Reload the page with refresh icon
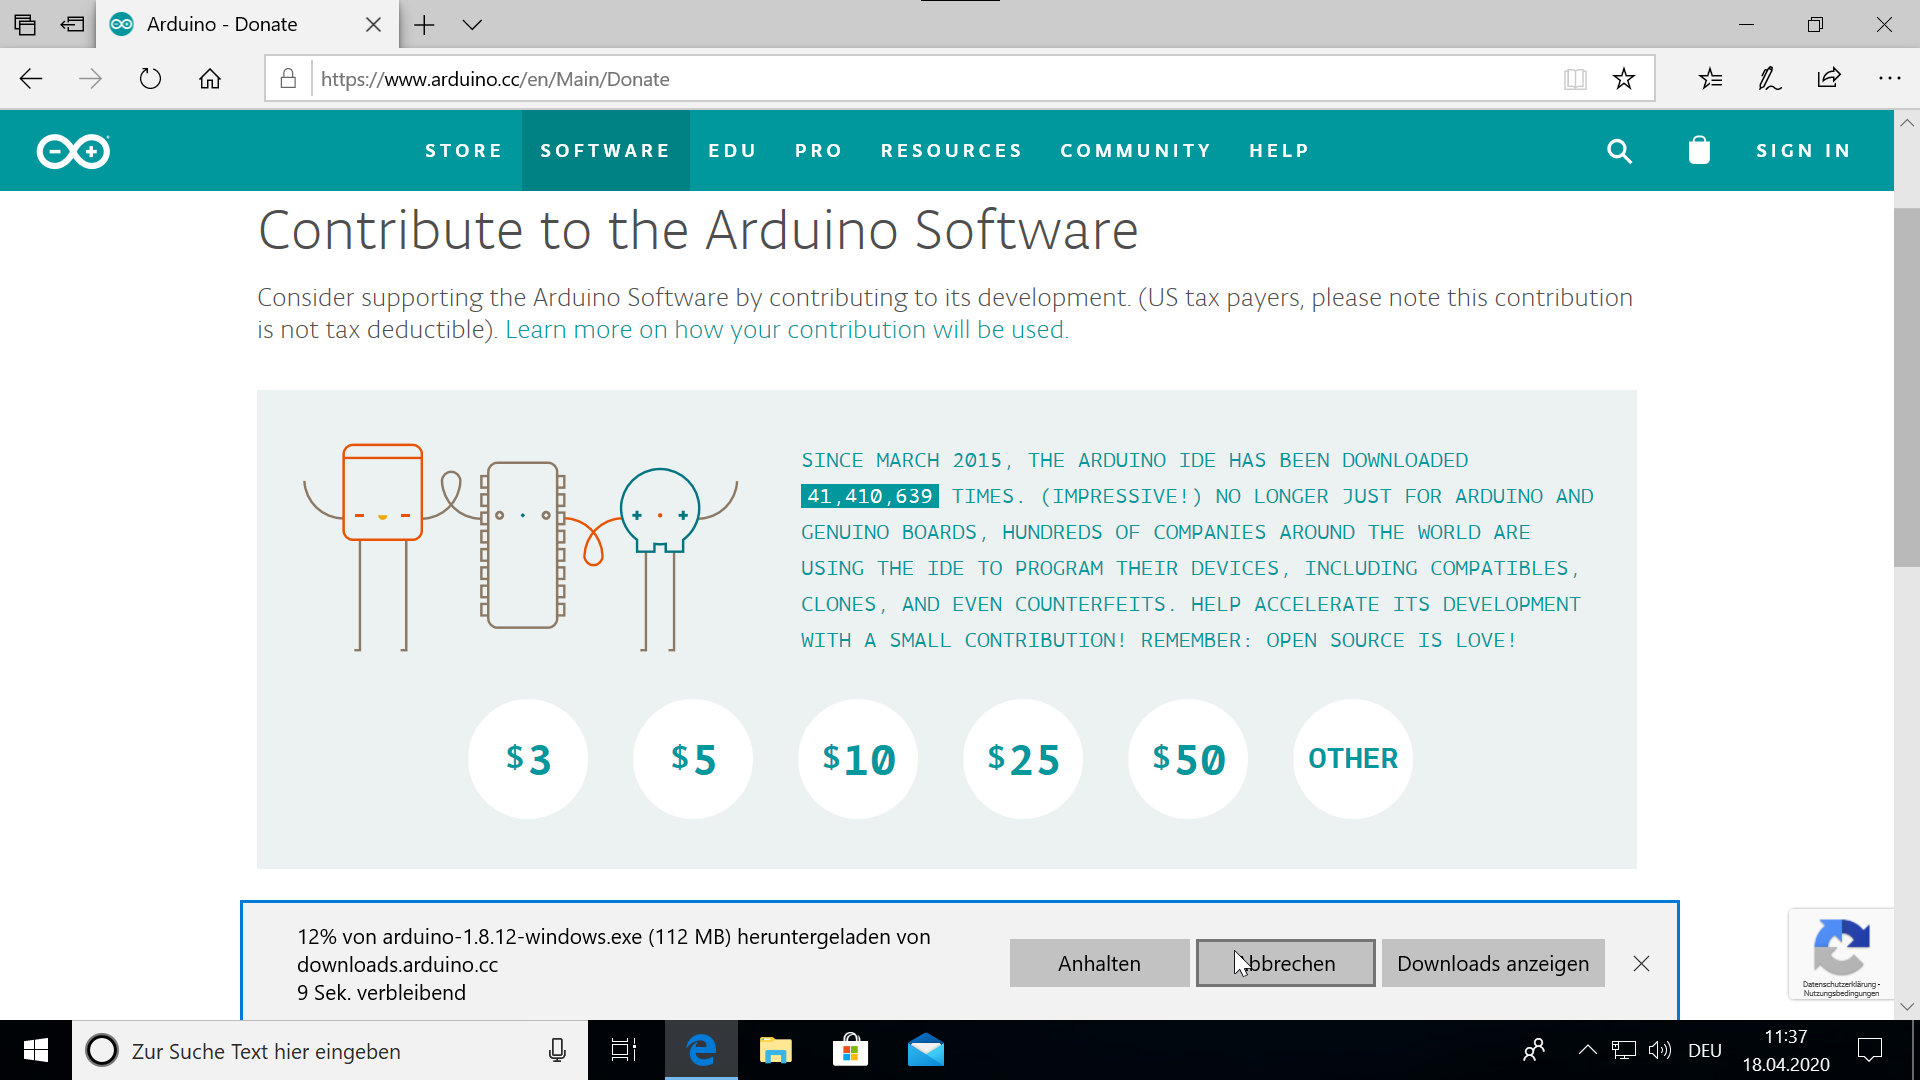The width and height of the screenshot is (1920, 1080). 150,79
